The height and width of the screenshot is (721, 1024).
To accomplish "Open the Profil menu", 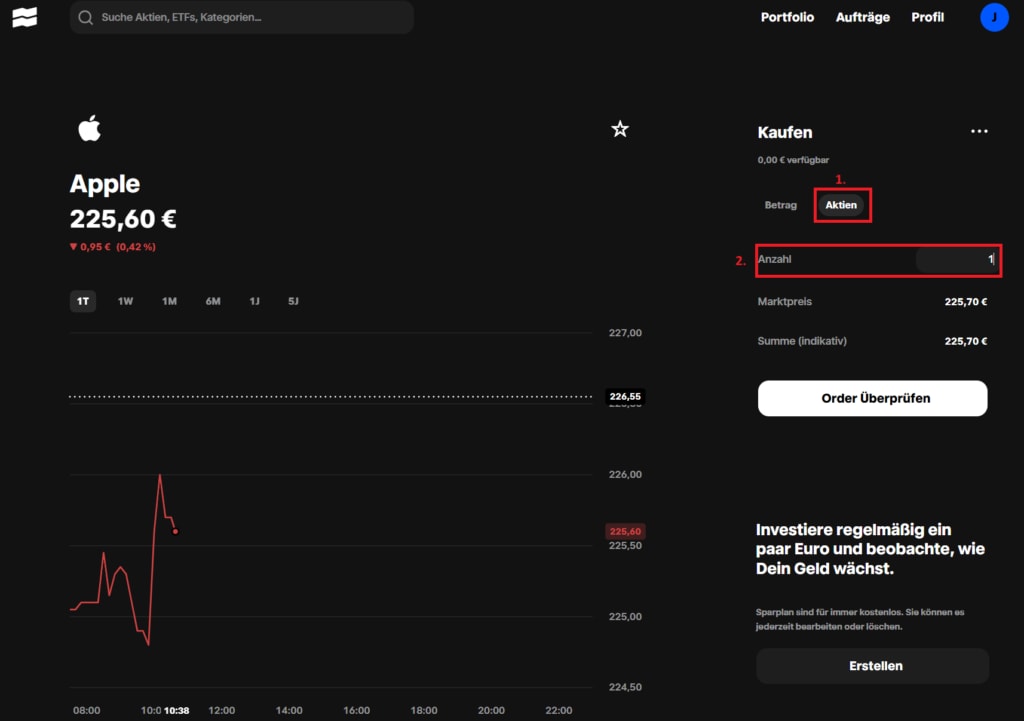I will click(927, 17).
